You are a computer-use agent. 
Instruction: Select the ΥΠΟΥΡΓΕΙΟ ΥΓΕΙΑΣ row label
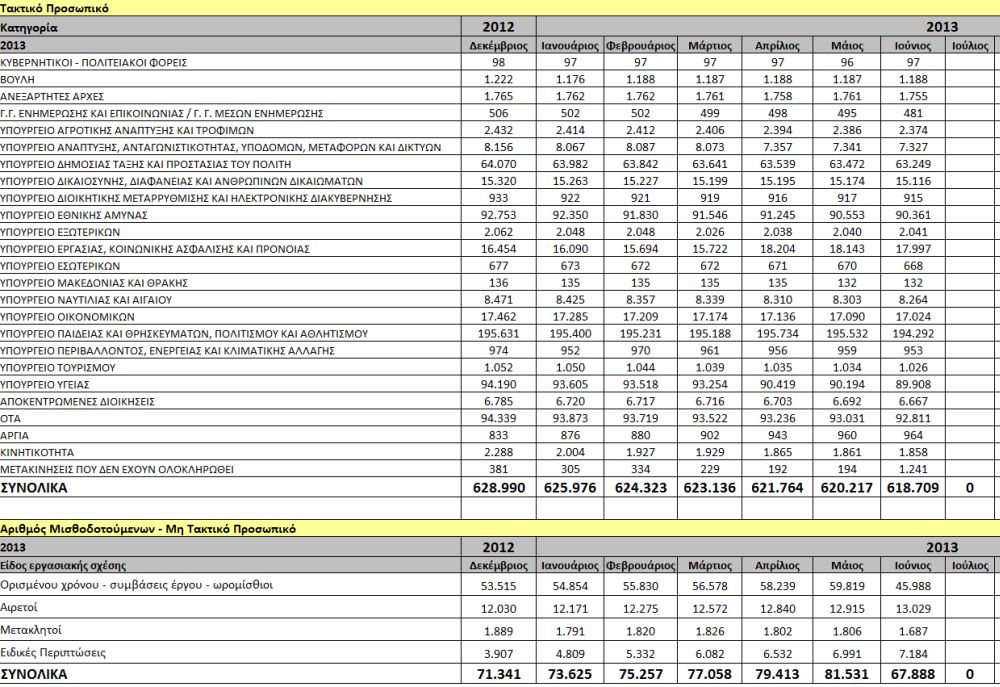pyautogui.click(x=47, y=385)
